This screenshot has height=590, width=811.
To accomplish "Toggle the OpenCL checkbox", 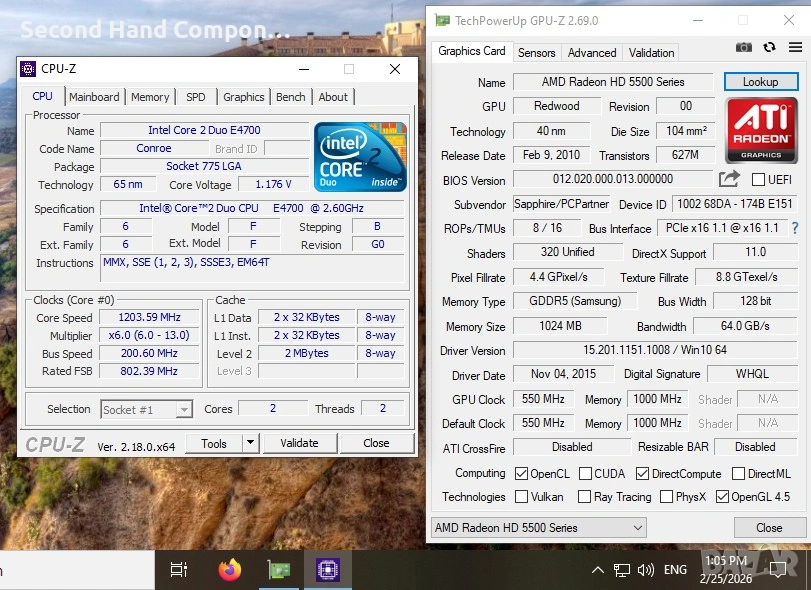I will (x=521, y=474).
